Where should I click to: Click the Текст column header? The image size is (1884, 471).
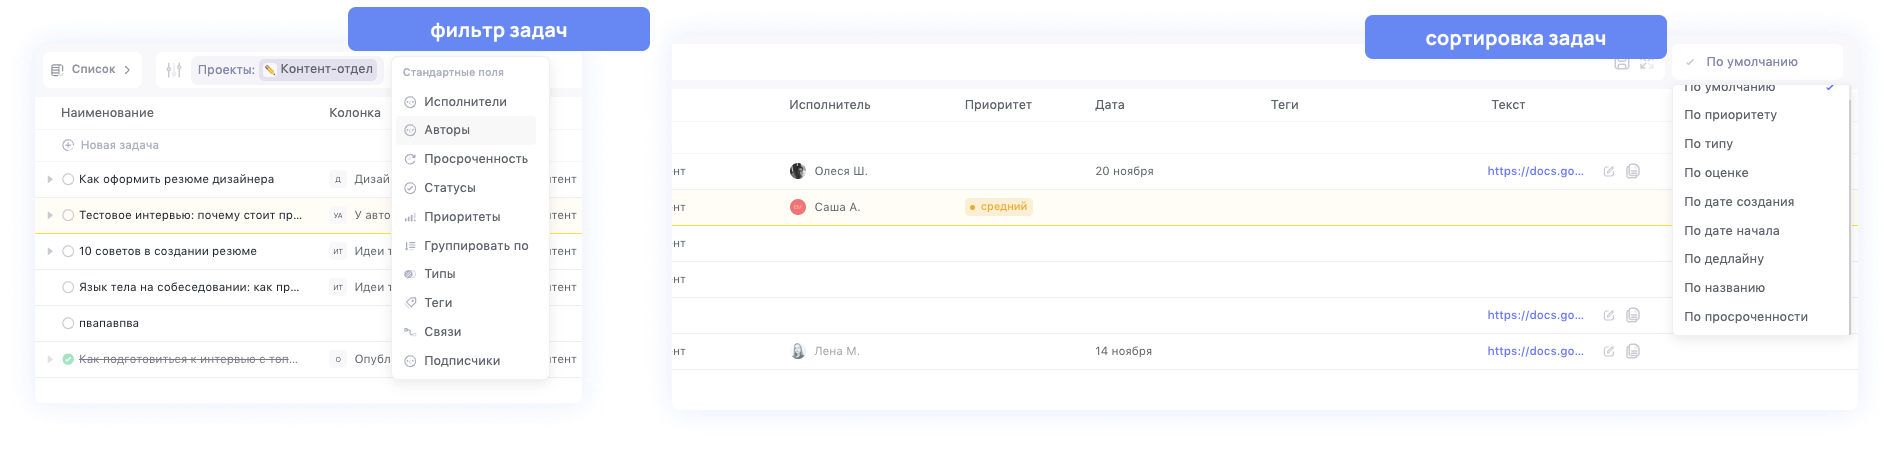pos(1508,105)
